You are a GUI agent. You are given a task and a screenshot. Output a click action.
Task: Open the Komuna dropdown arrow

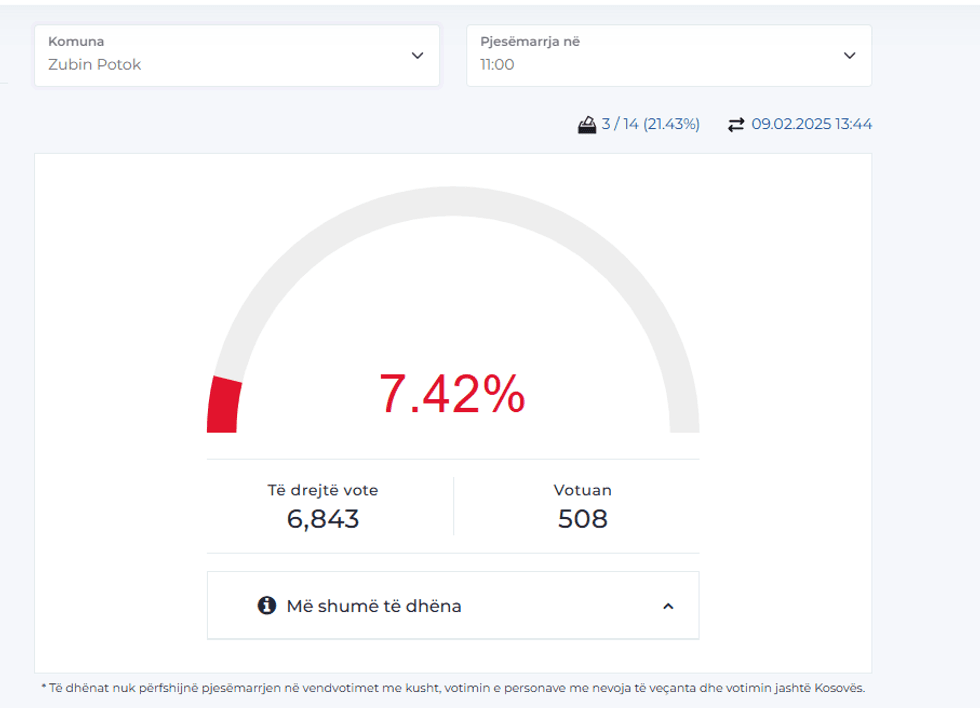point(417,56)
